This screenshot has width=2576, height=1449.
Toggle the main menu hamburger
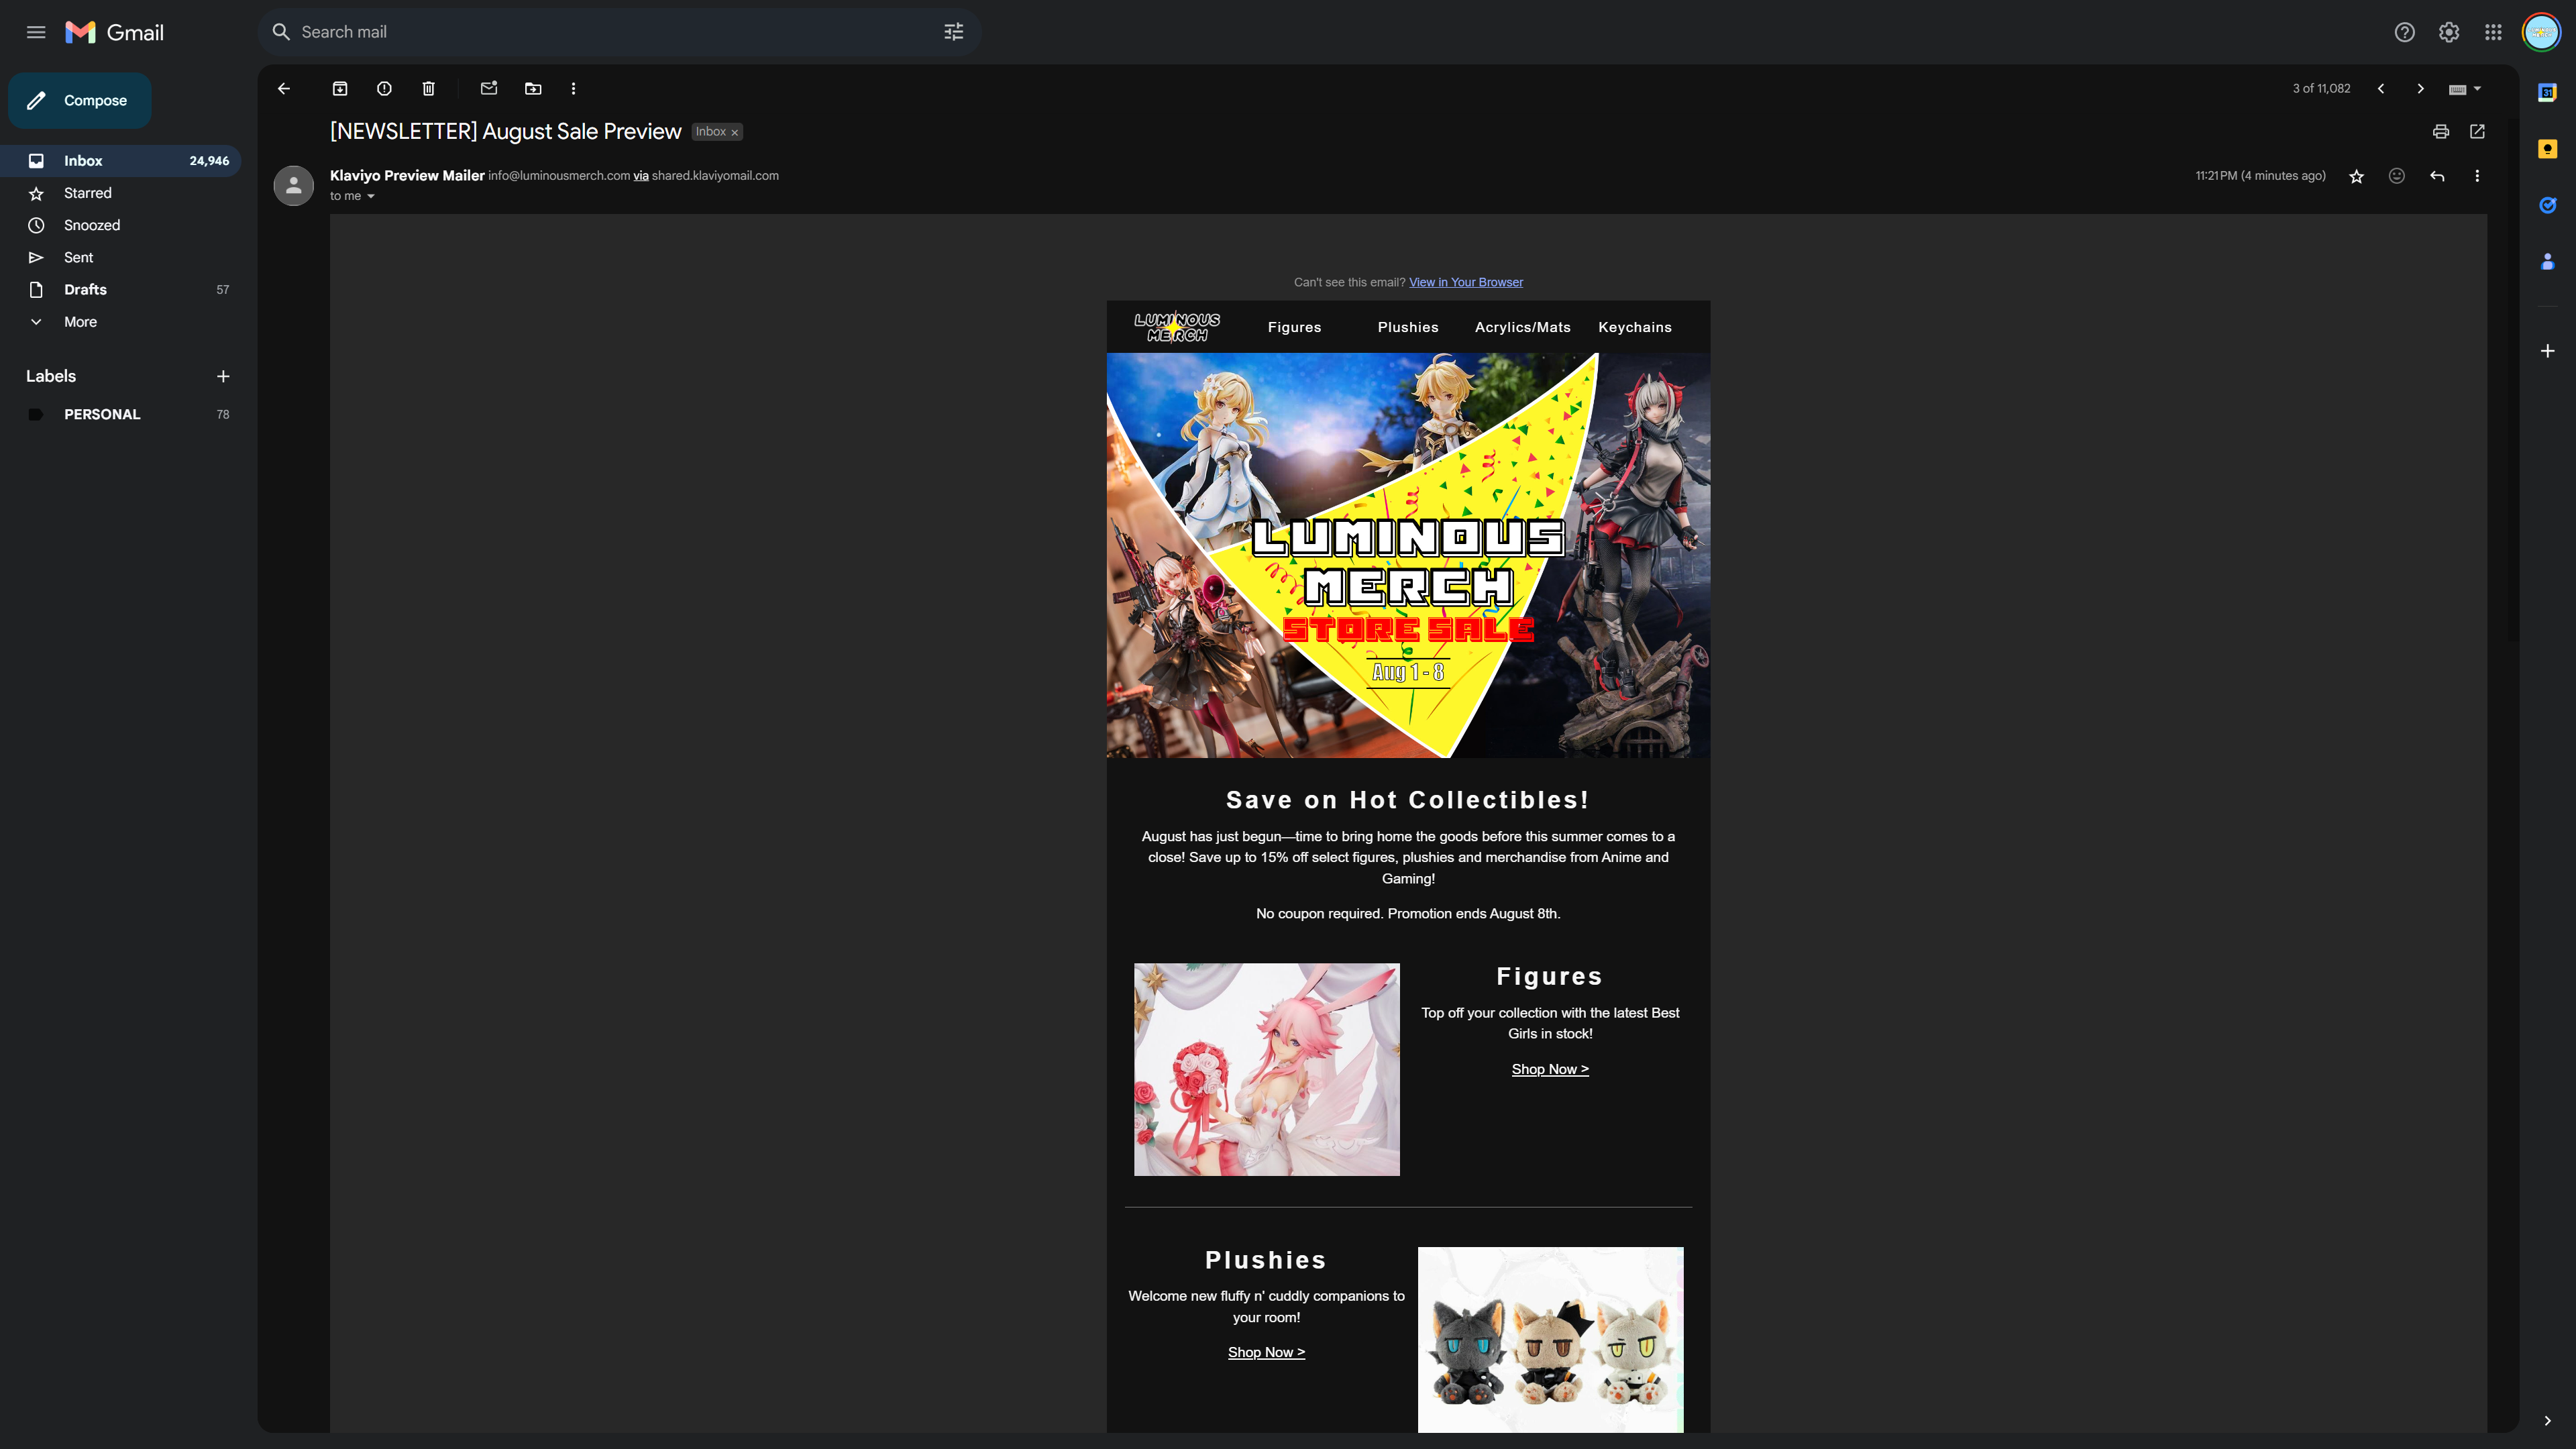[x=36, y=32]
